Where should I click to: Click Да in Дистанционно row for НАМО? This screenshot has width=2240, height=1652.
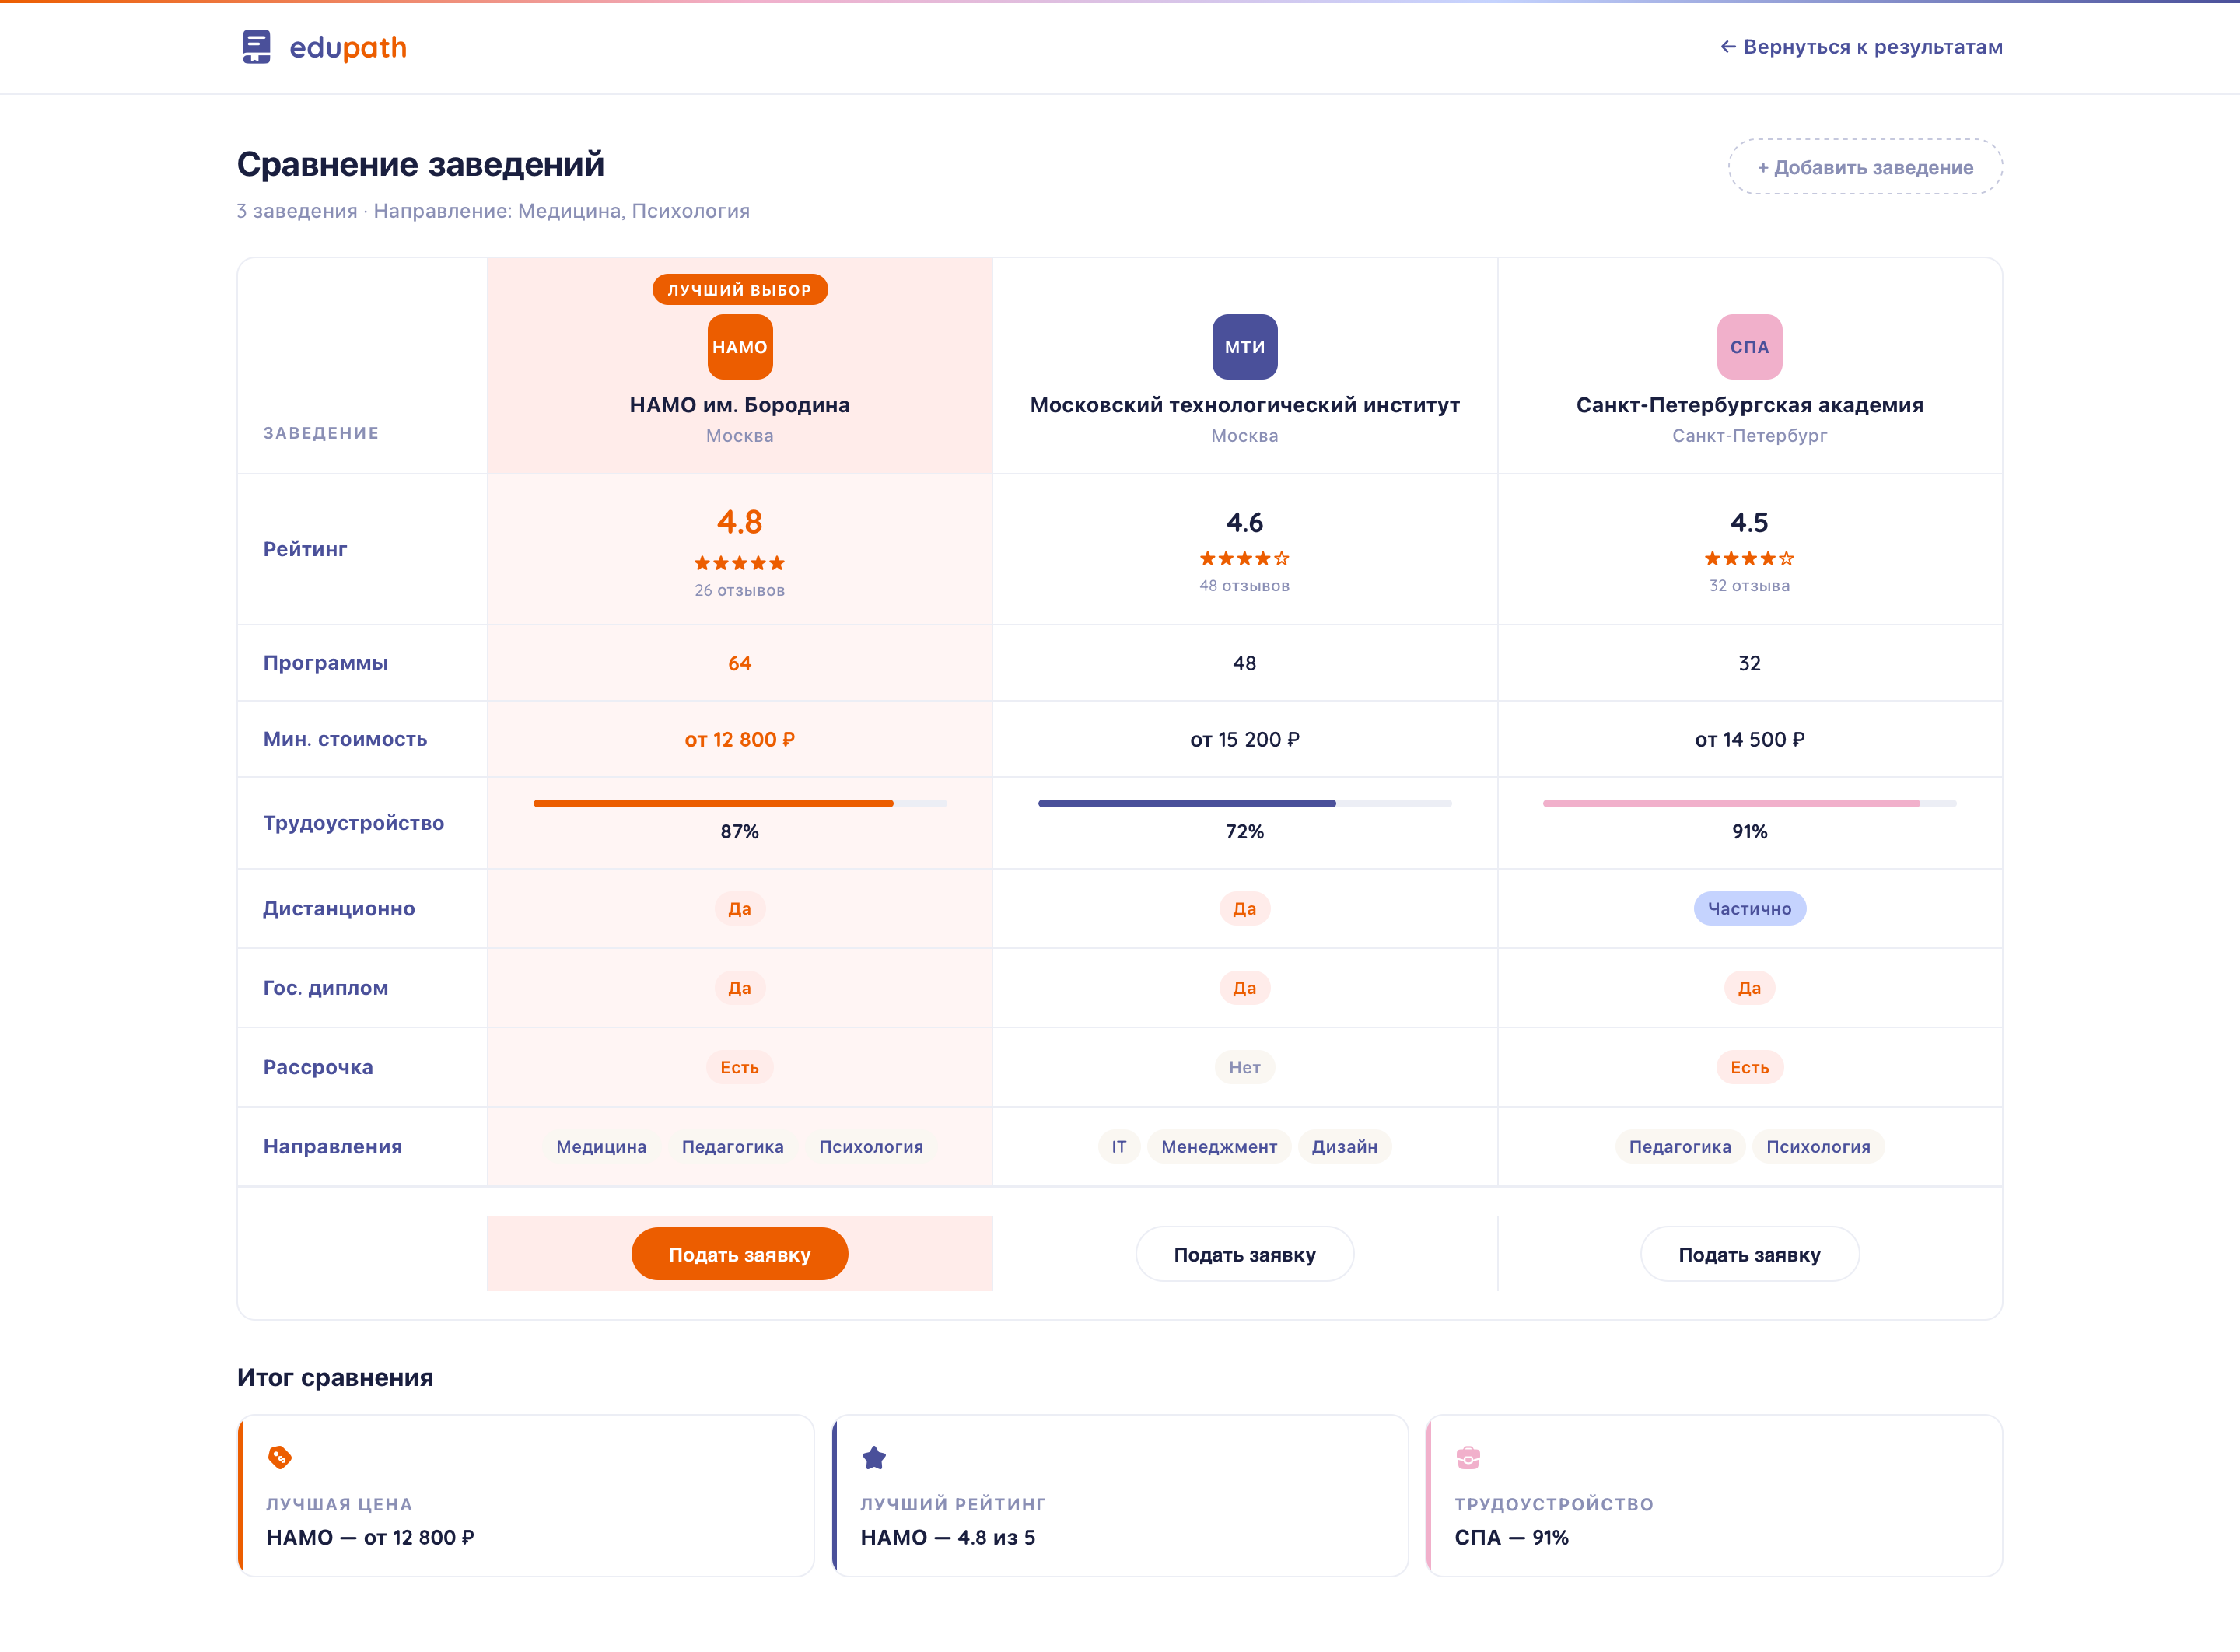coord(740,908)
